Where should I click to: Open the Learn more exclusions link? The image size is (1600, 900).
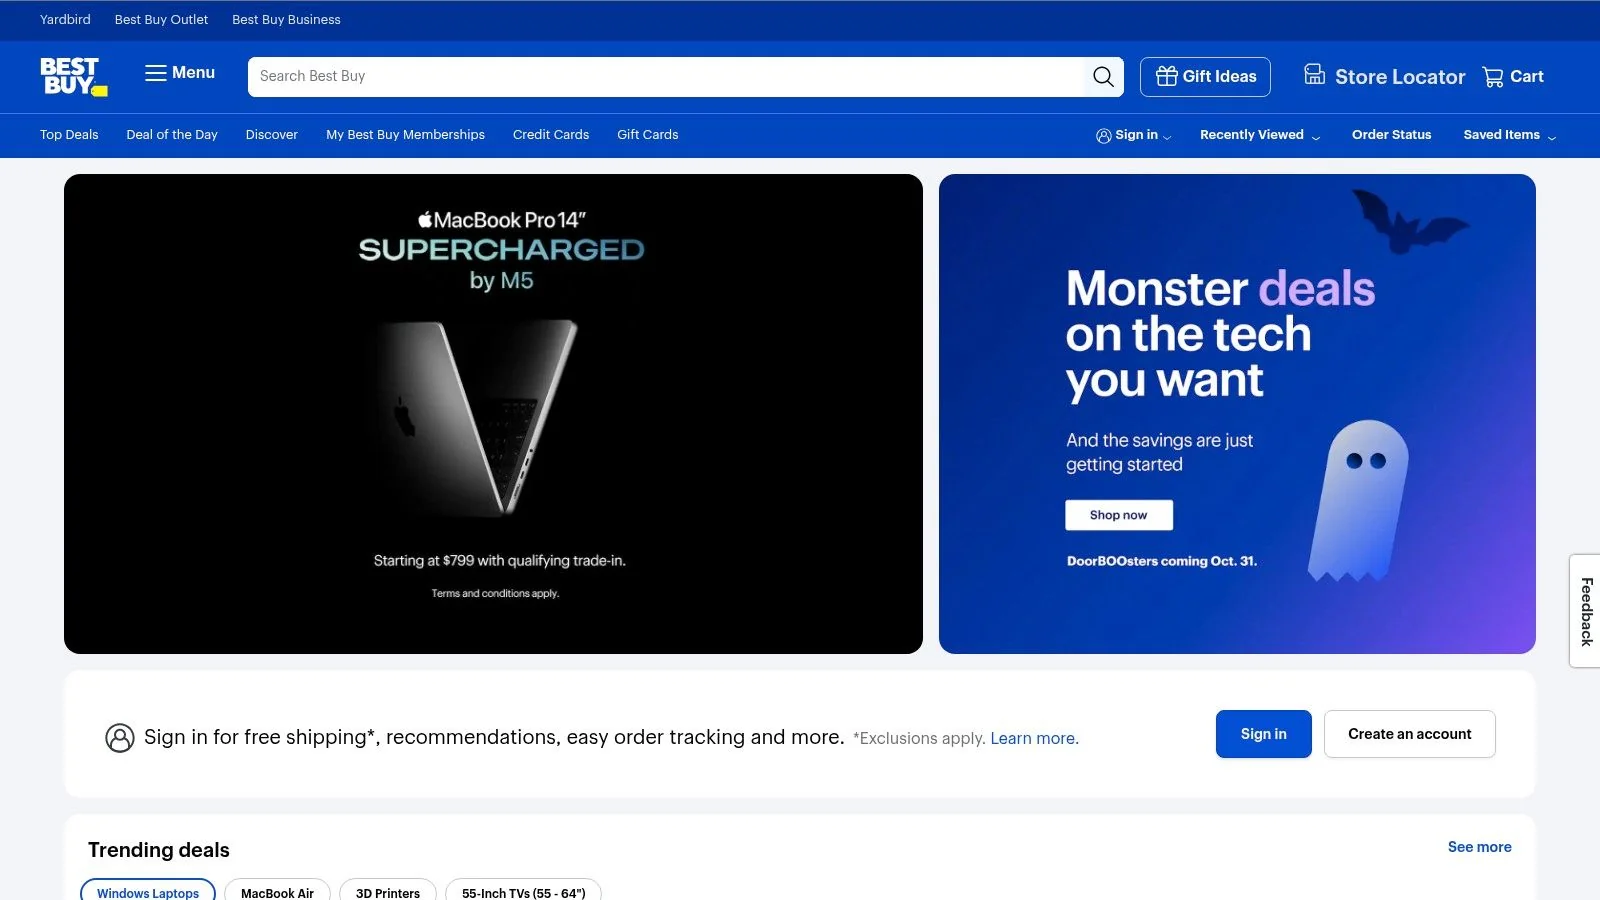[1034, 739]
